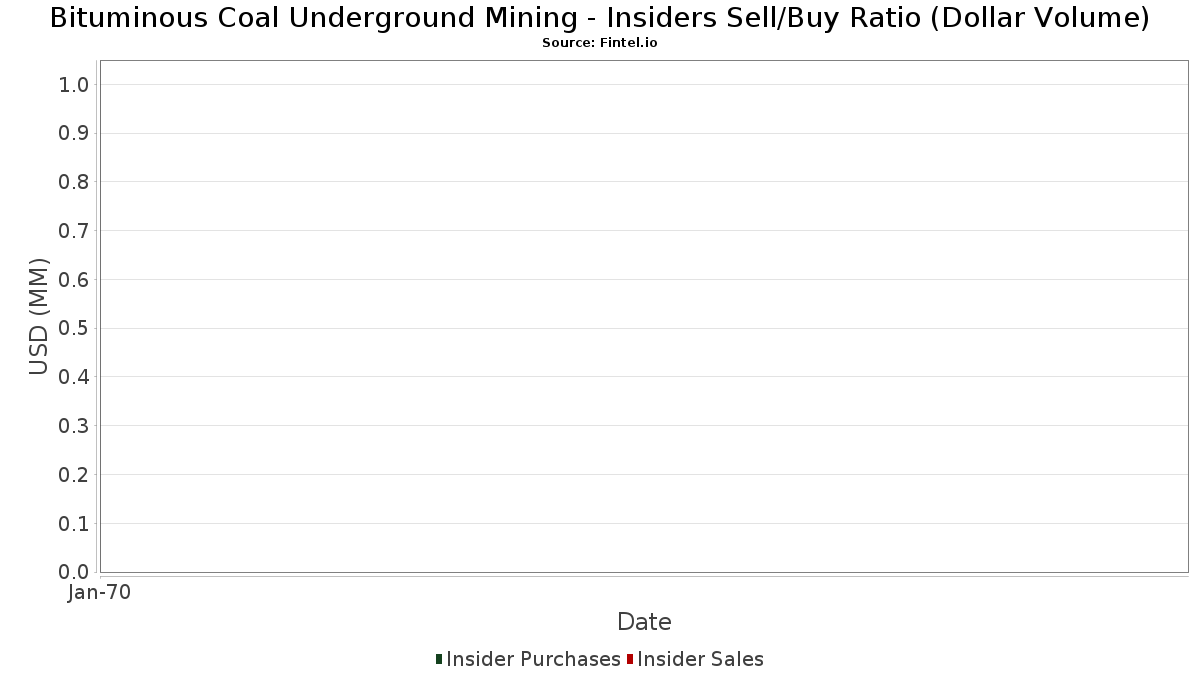Viewport: 1200px width, 675px height.
Task: Toggle the Insider Purchases legend label
Action: pyautogui.click(x=533, y=659)
